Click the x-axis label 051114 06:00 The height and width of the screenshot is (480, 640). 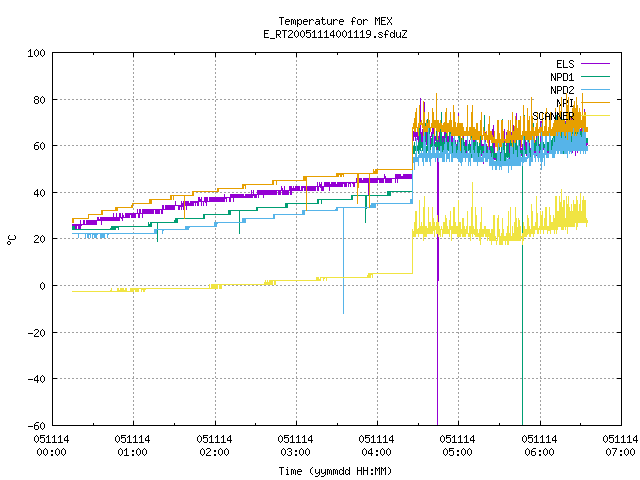click(540, 446)
